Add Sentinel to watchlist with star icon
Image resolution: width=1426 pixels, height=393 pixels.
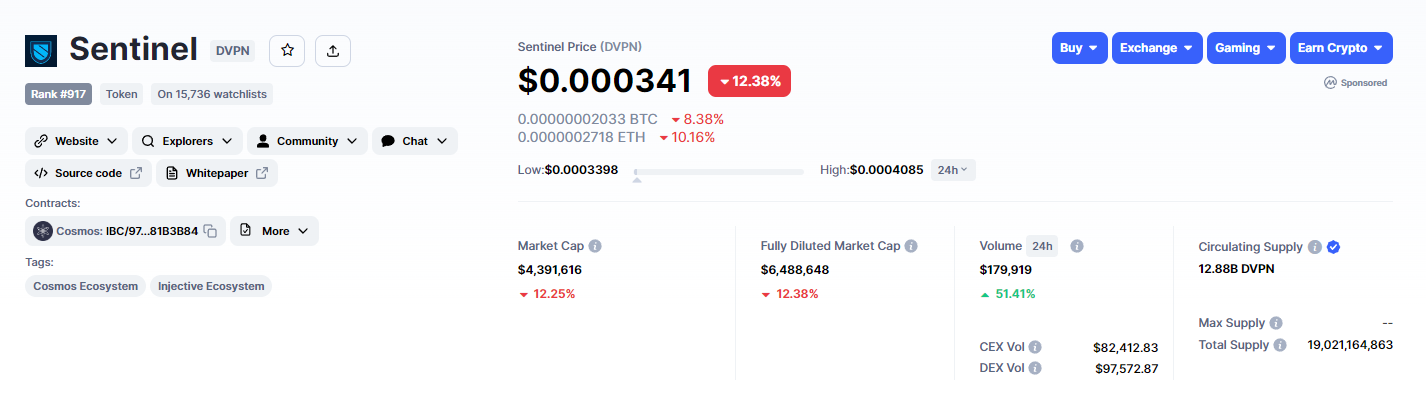(287, 50)
